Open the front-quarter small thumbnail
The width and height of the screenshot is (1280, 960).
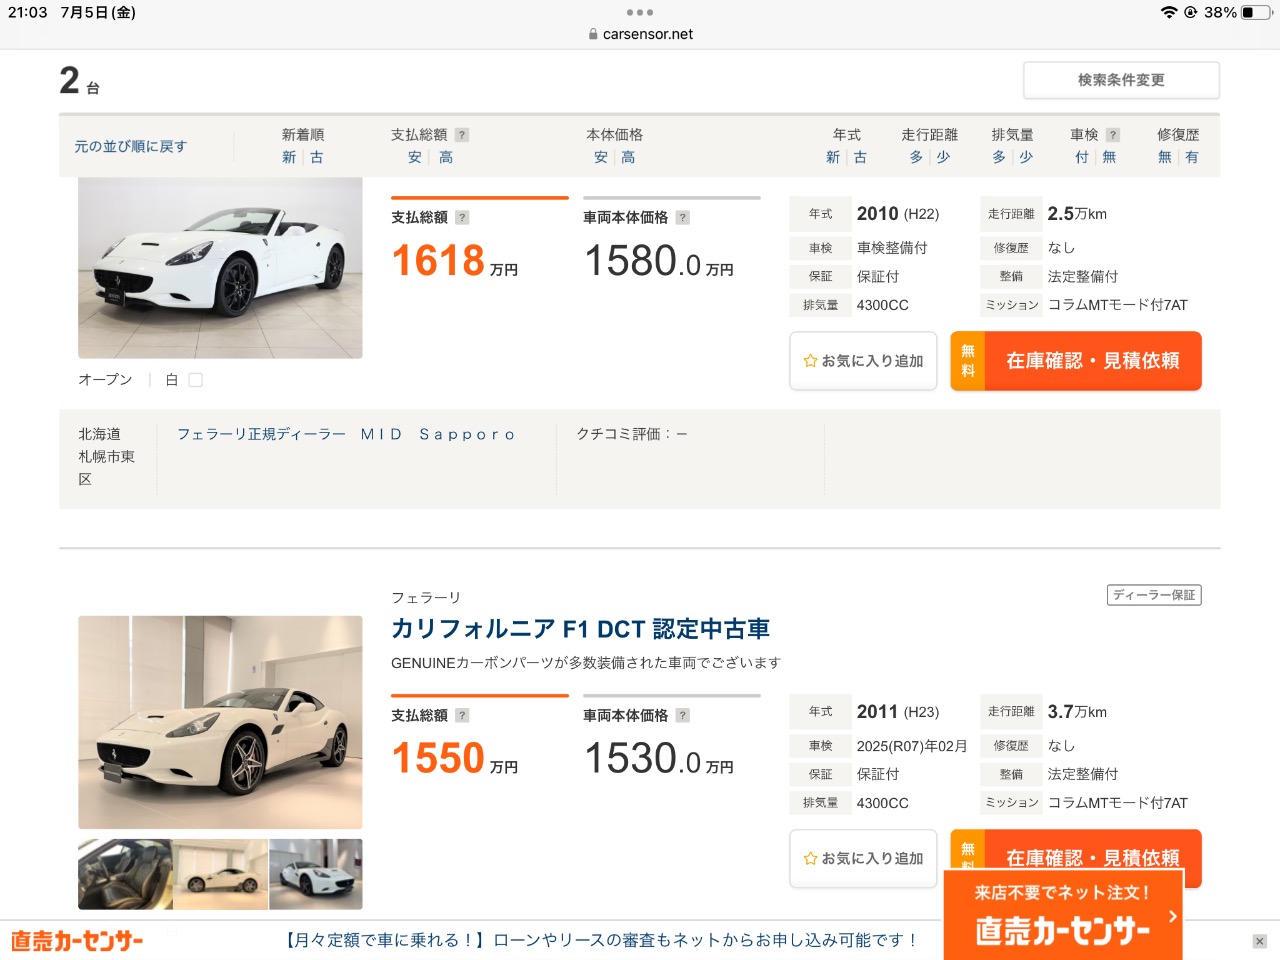(x=316, y=874)
